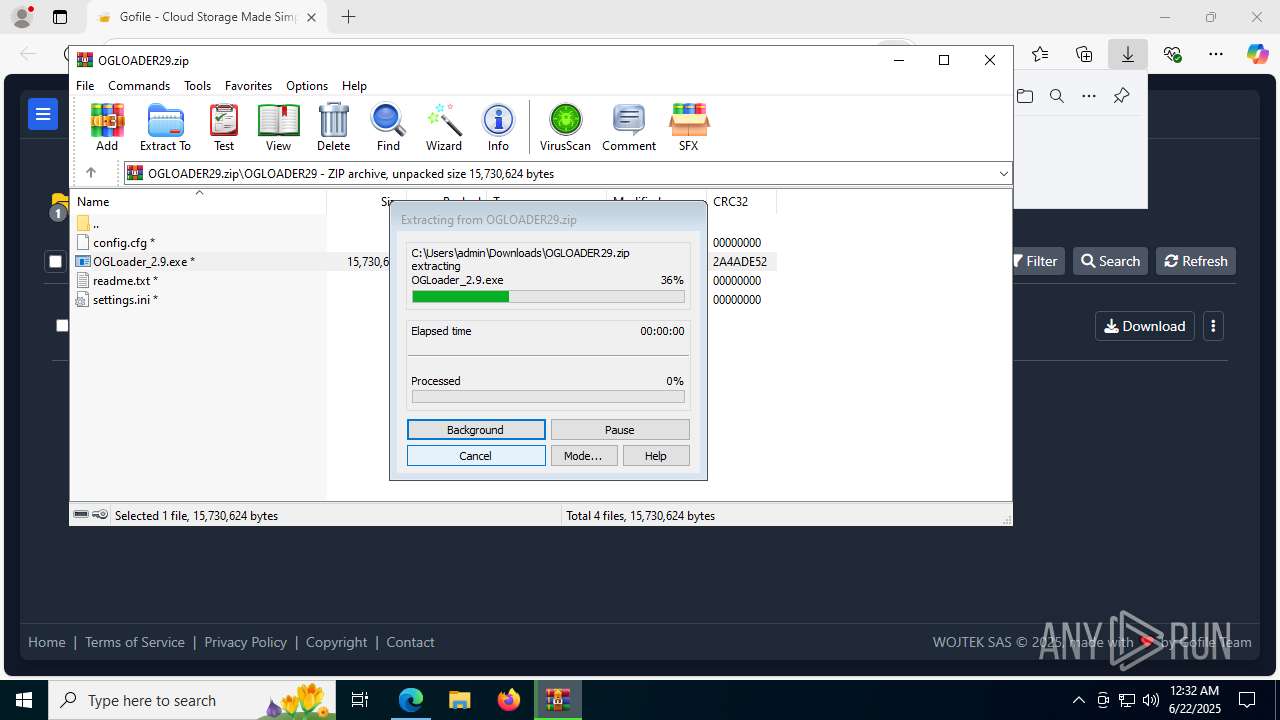Click Gofile Search button
Screen dimensions: 1280x720
(x=1110, y=261)
